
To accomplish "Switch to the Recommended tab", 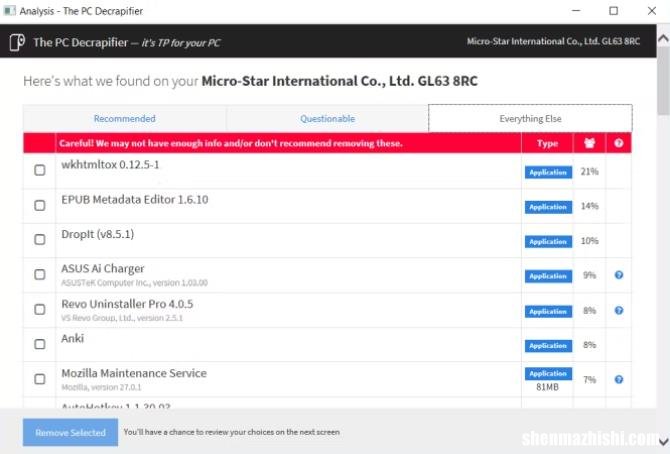I will (x=124, y=118).
